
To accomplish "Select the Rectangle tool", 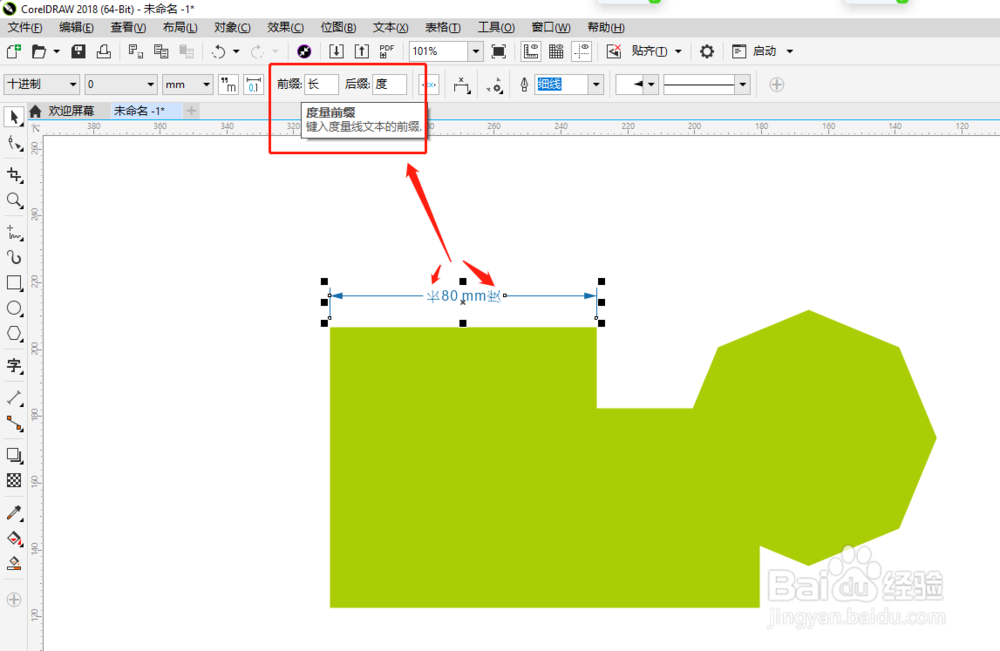I will pyautogui.click(x=14, y=282).
